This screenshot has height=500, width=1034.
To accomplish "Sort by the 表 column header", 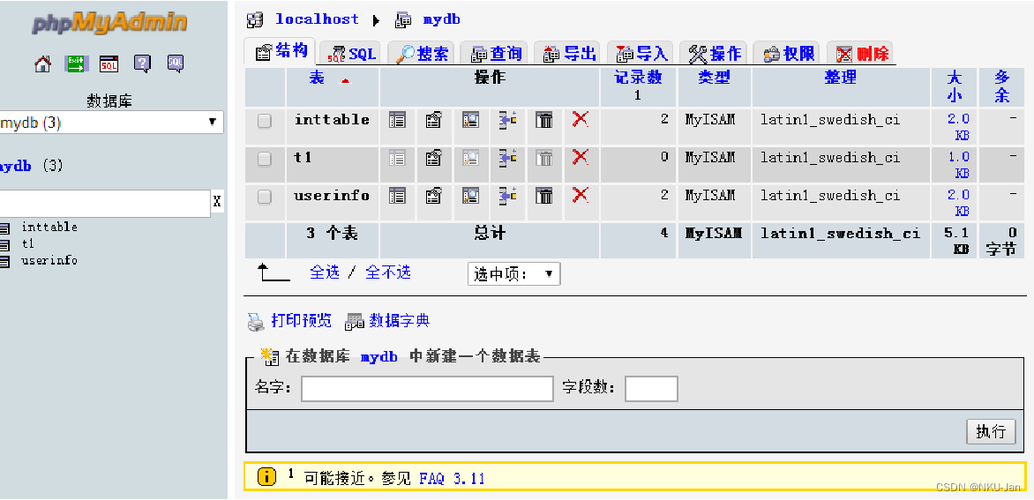I will click(x=317, y=78).
